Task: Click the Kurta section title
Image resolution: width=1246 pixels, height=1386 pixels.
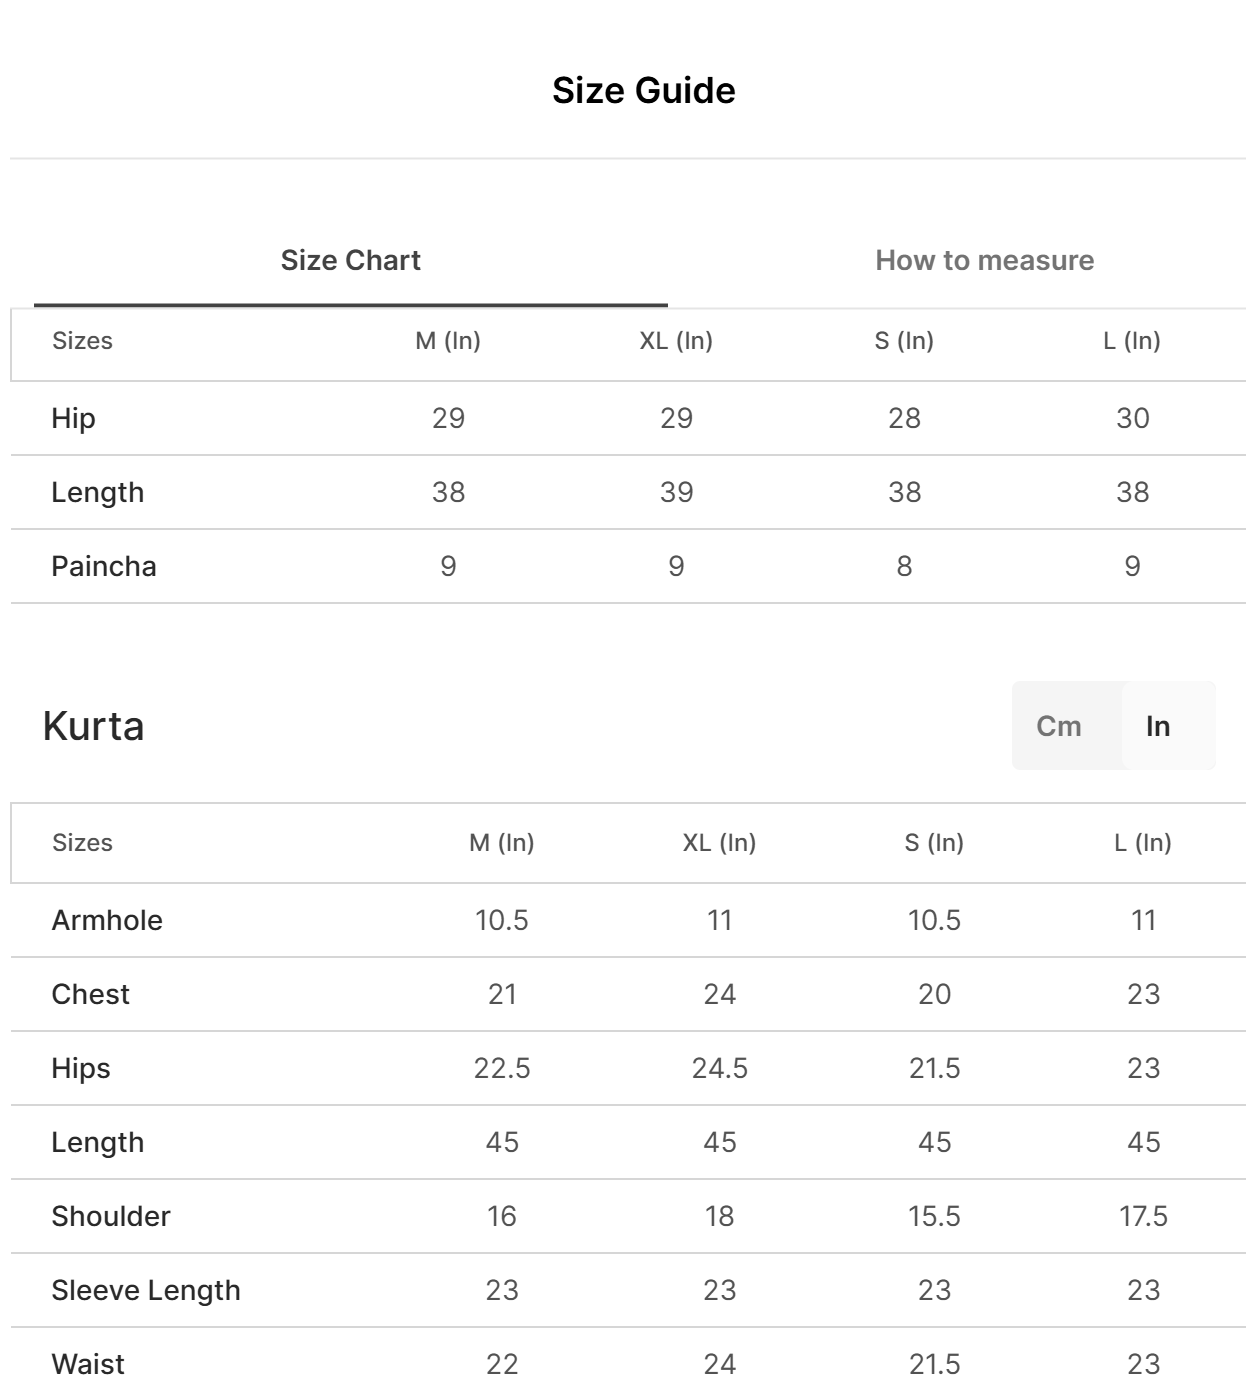Action: coord(93,726)
